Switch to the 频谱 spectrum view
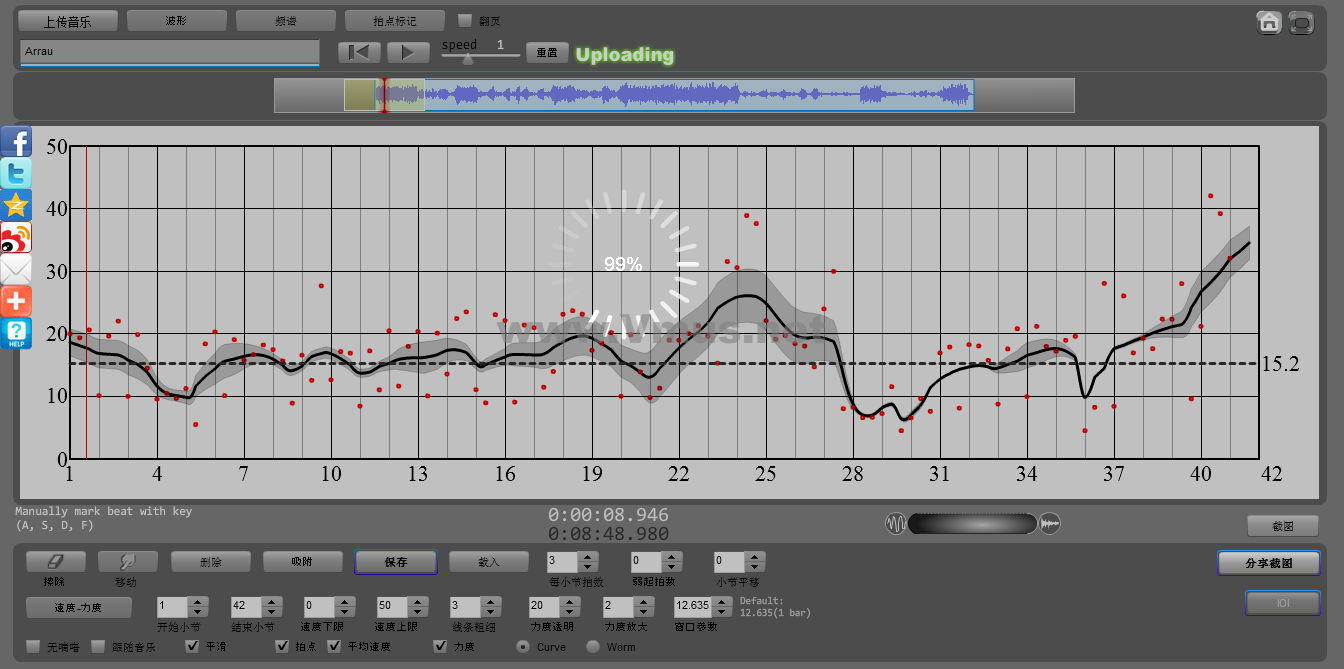The image size is (1344, 669). coord(285,20)
